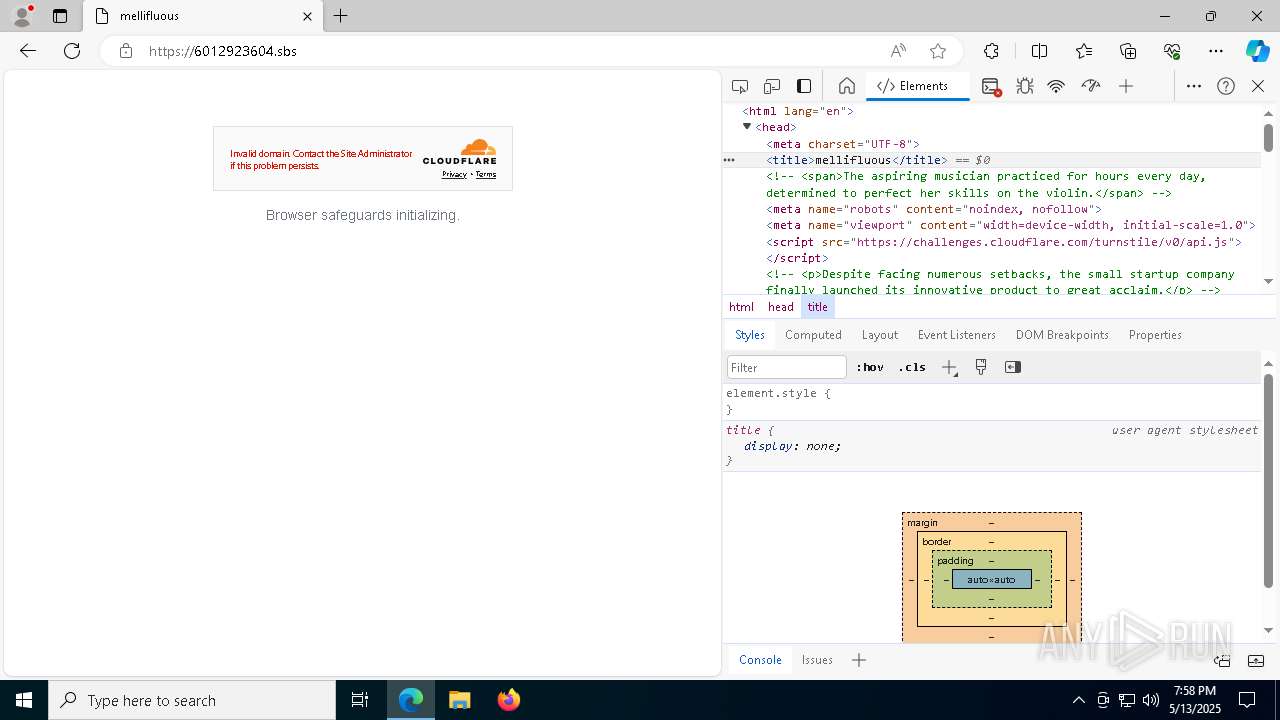Screen dimensions: 1280x720
Task: Refresh the page
Action: [72, 51]
